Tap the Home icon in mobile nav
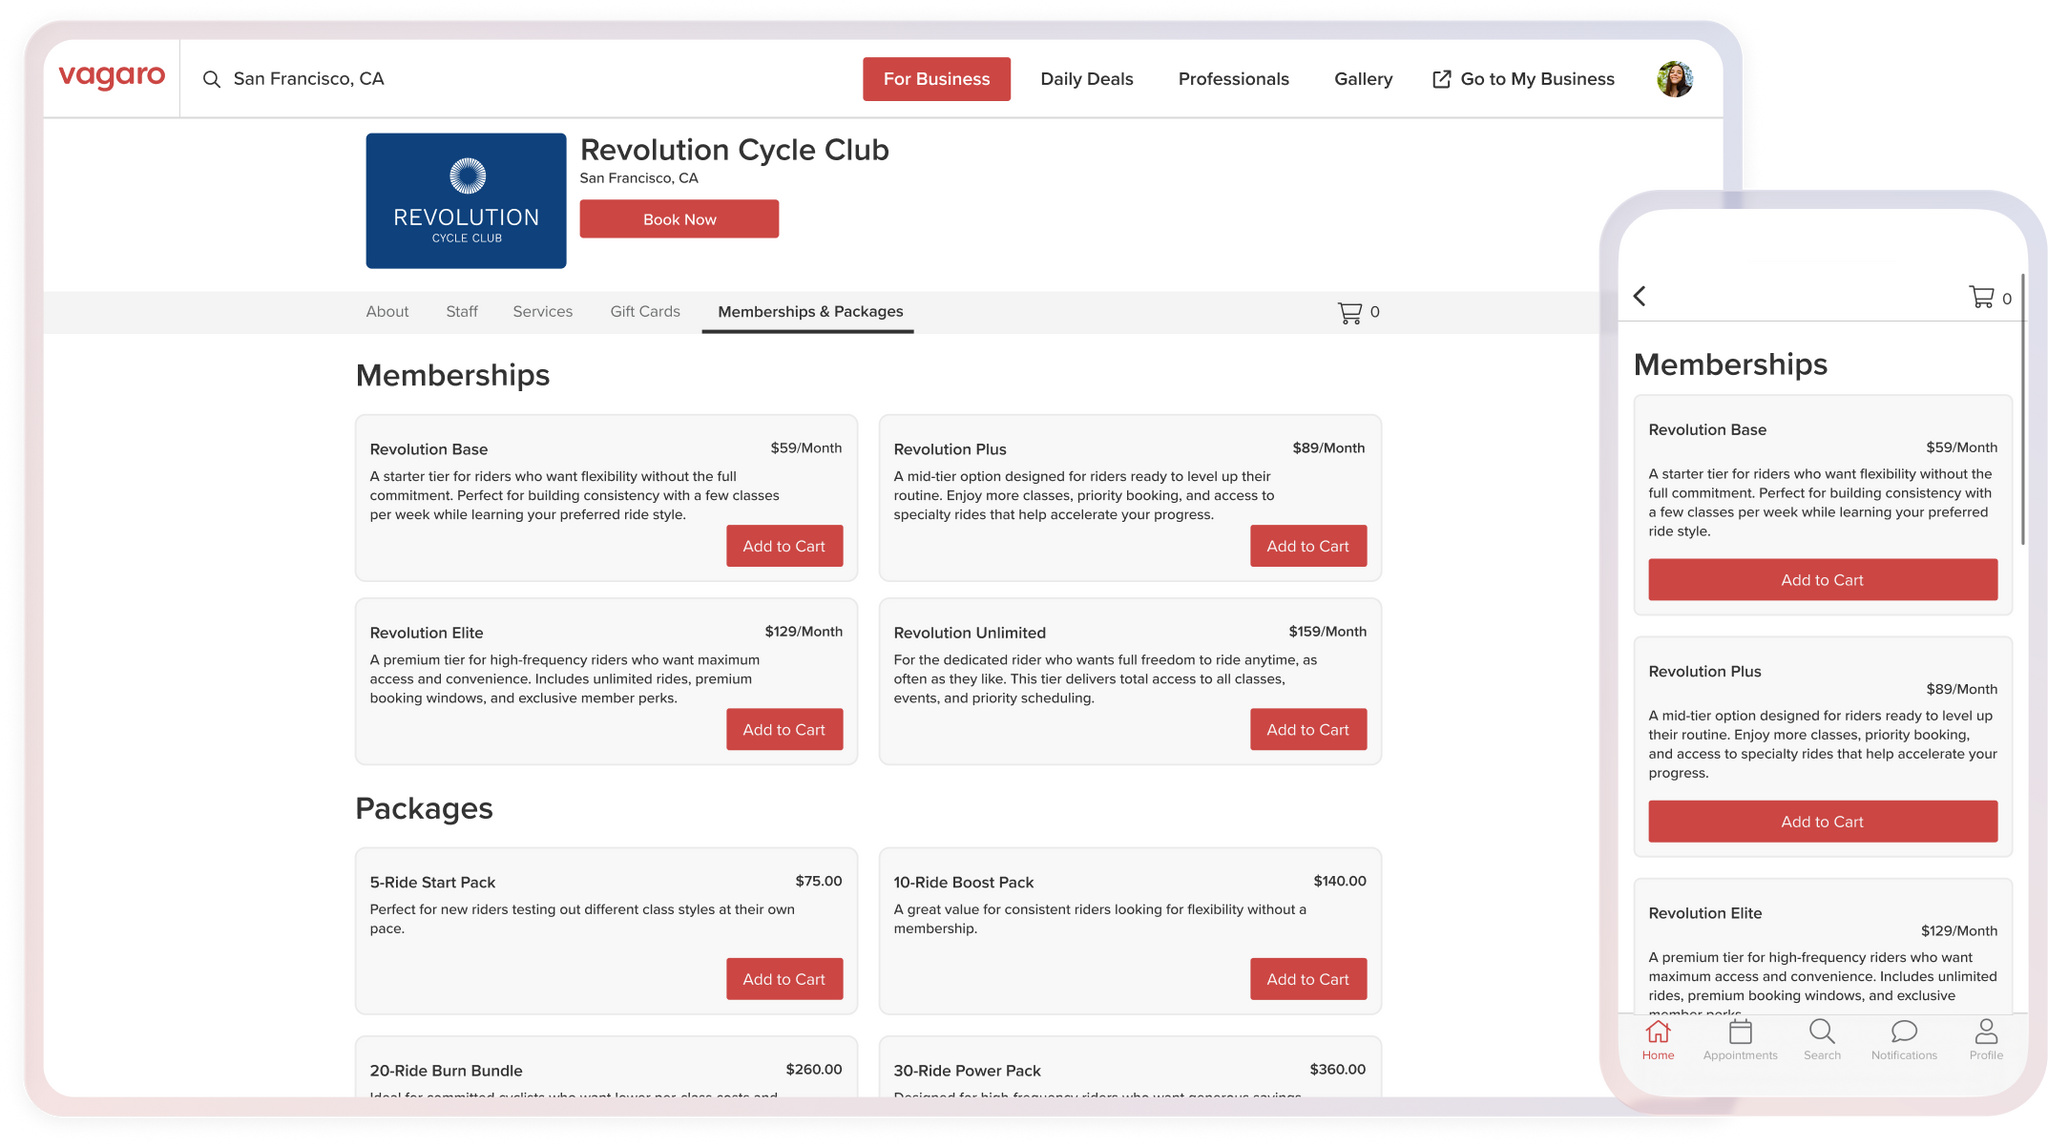This screenshot has width=2048, height=1145. (1658, 1040)
